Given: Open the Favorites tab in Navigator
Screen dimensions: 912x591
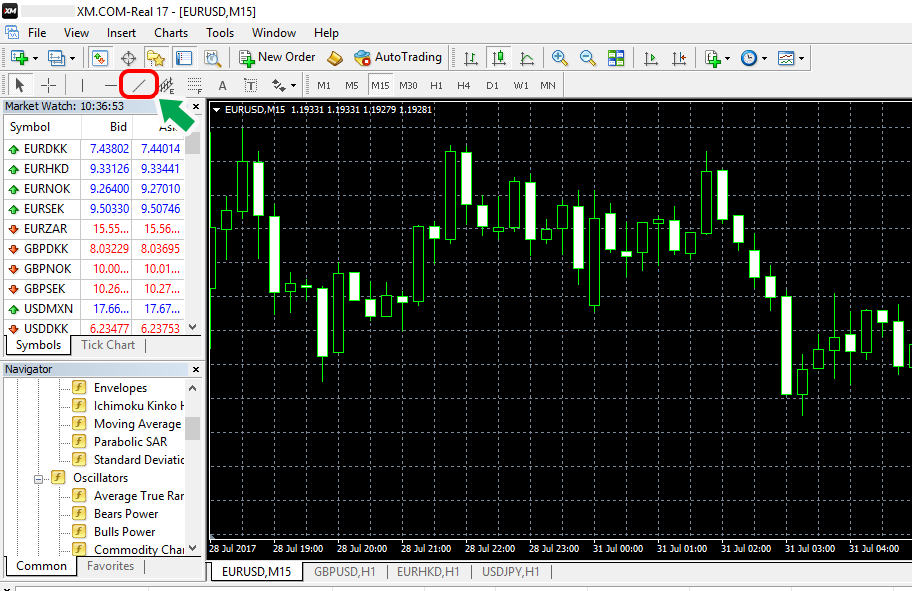Looking at the screenshot, I should click(110, 566).
